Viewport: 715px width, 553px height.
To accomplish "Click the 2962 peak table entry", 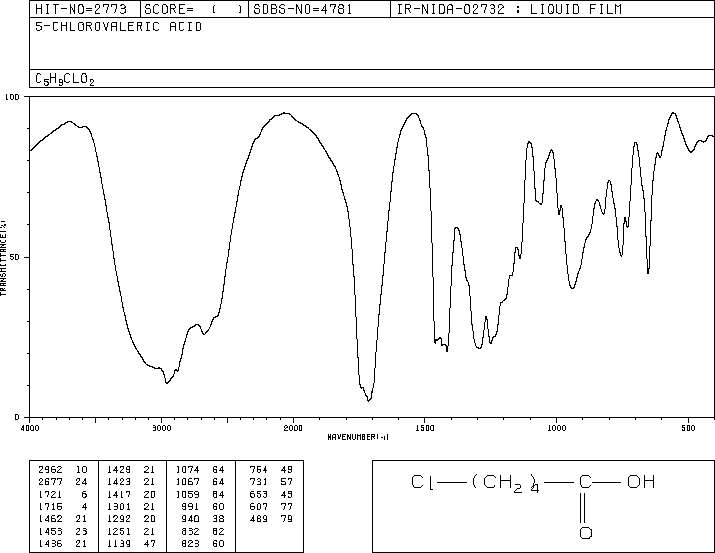I will pos(62,470).
